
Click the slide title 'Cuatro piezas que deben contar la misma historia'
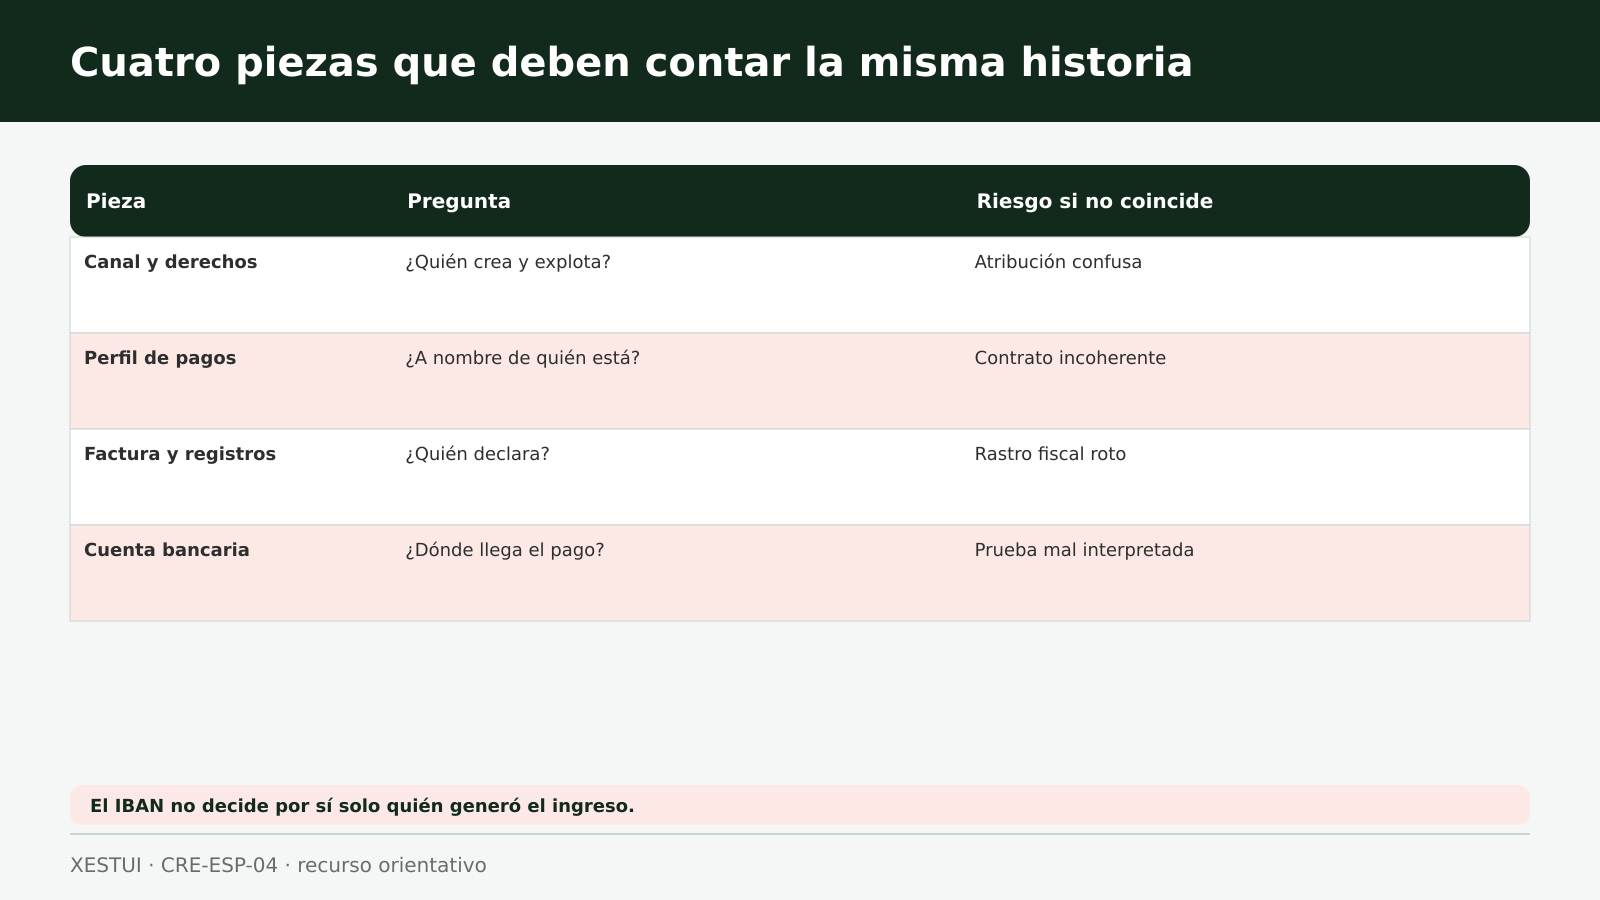[631, 62]
